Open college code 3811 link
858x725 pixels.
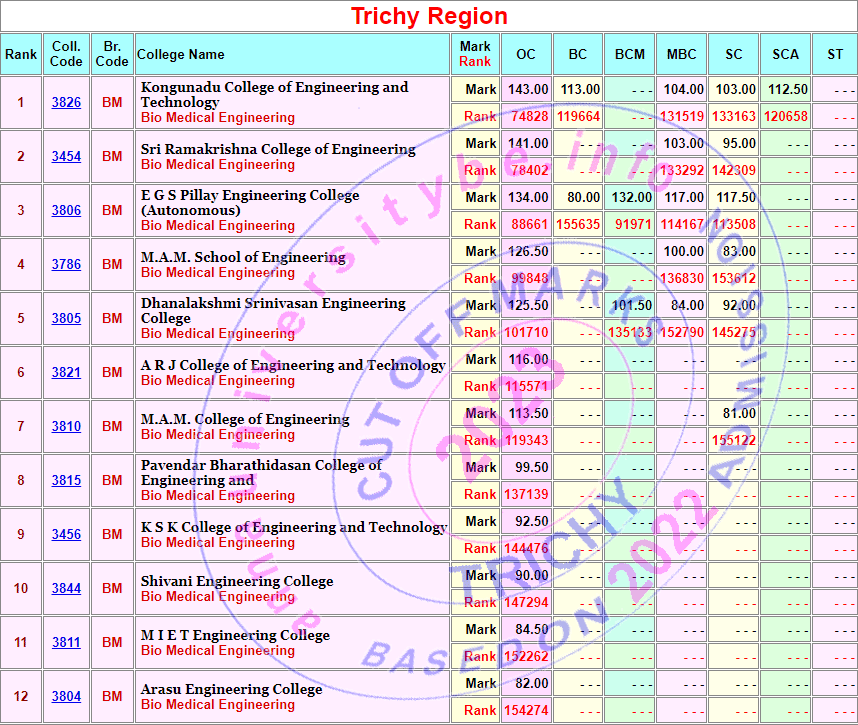coord(66,643)
